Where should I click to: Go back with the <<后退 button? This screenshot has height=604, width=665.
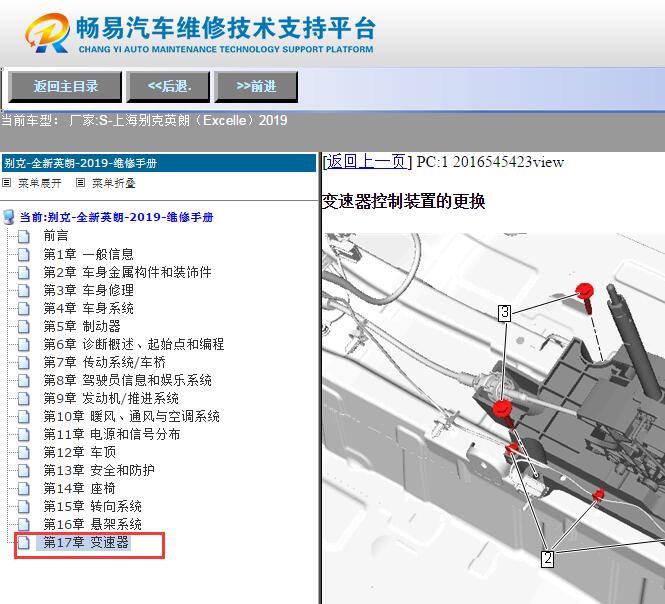point(168,87)
